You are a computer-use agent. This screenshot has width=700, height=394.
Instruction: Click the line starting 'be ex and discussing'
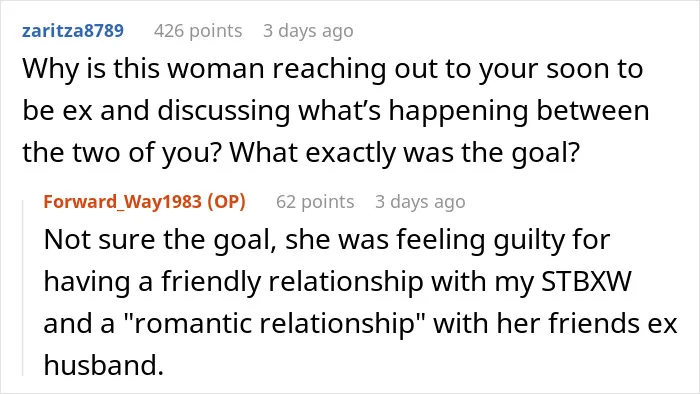336,111
